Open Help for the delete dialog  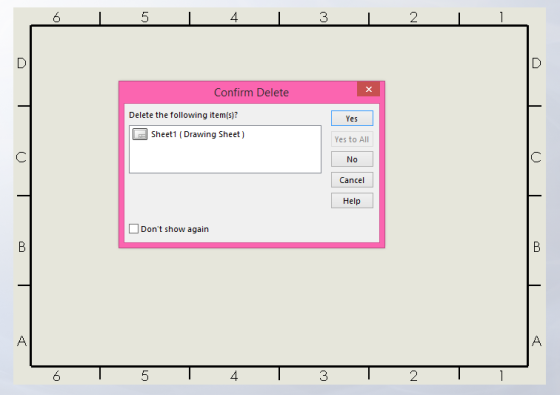[352, 201]
